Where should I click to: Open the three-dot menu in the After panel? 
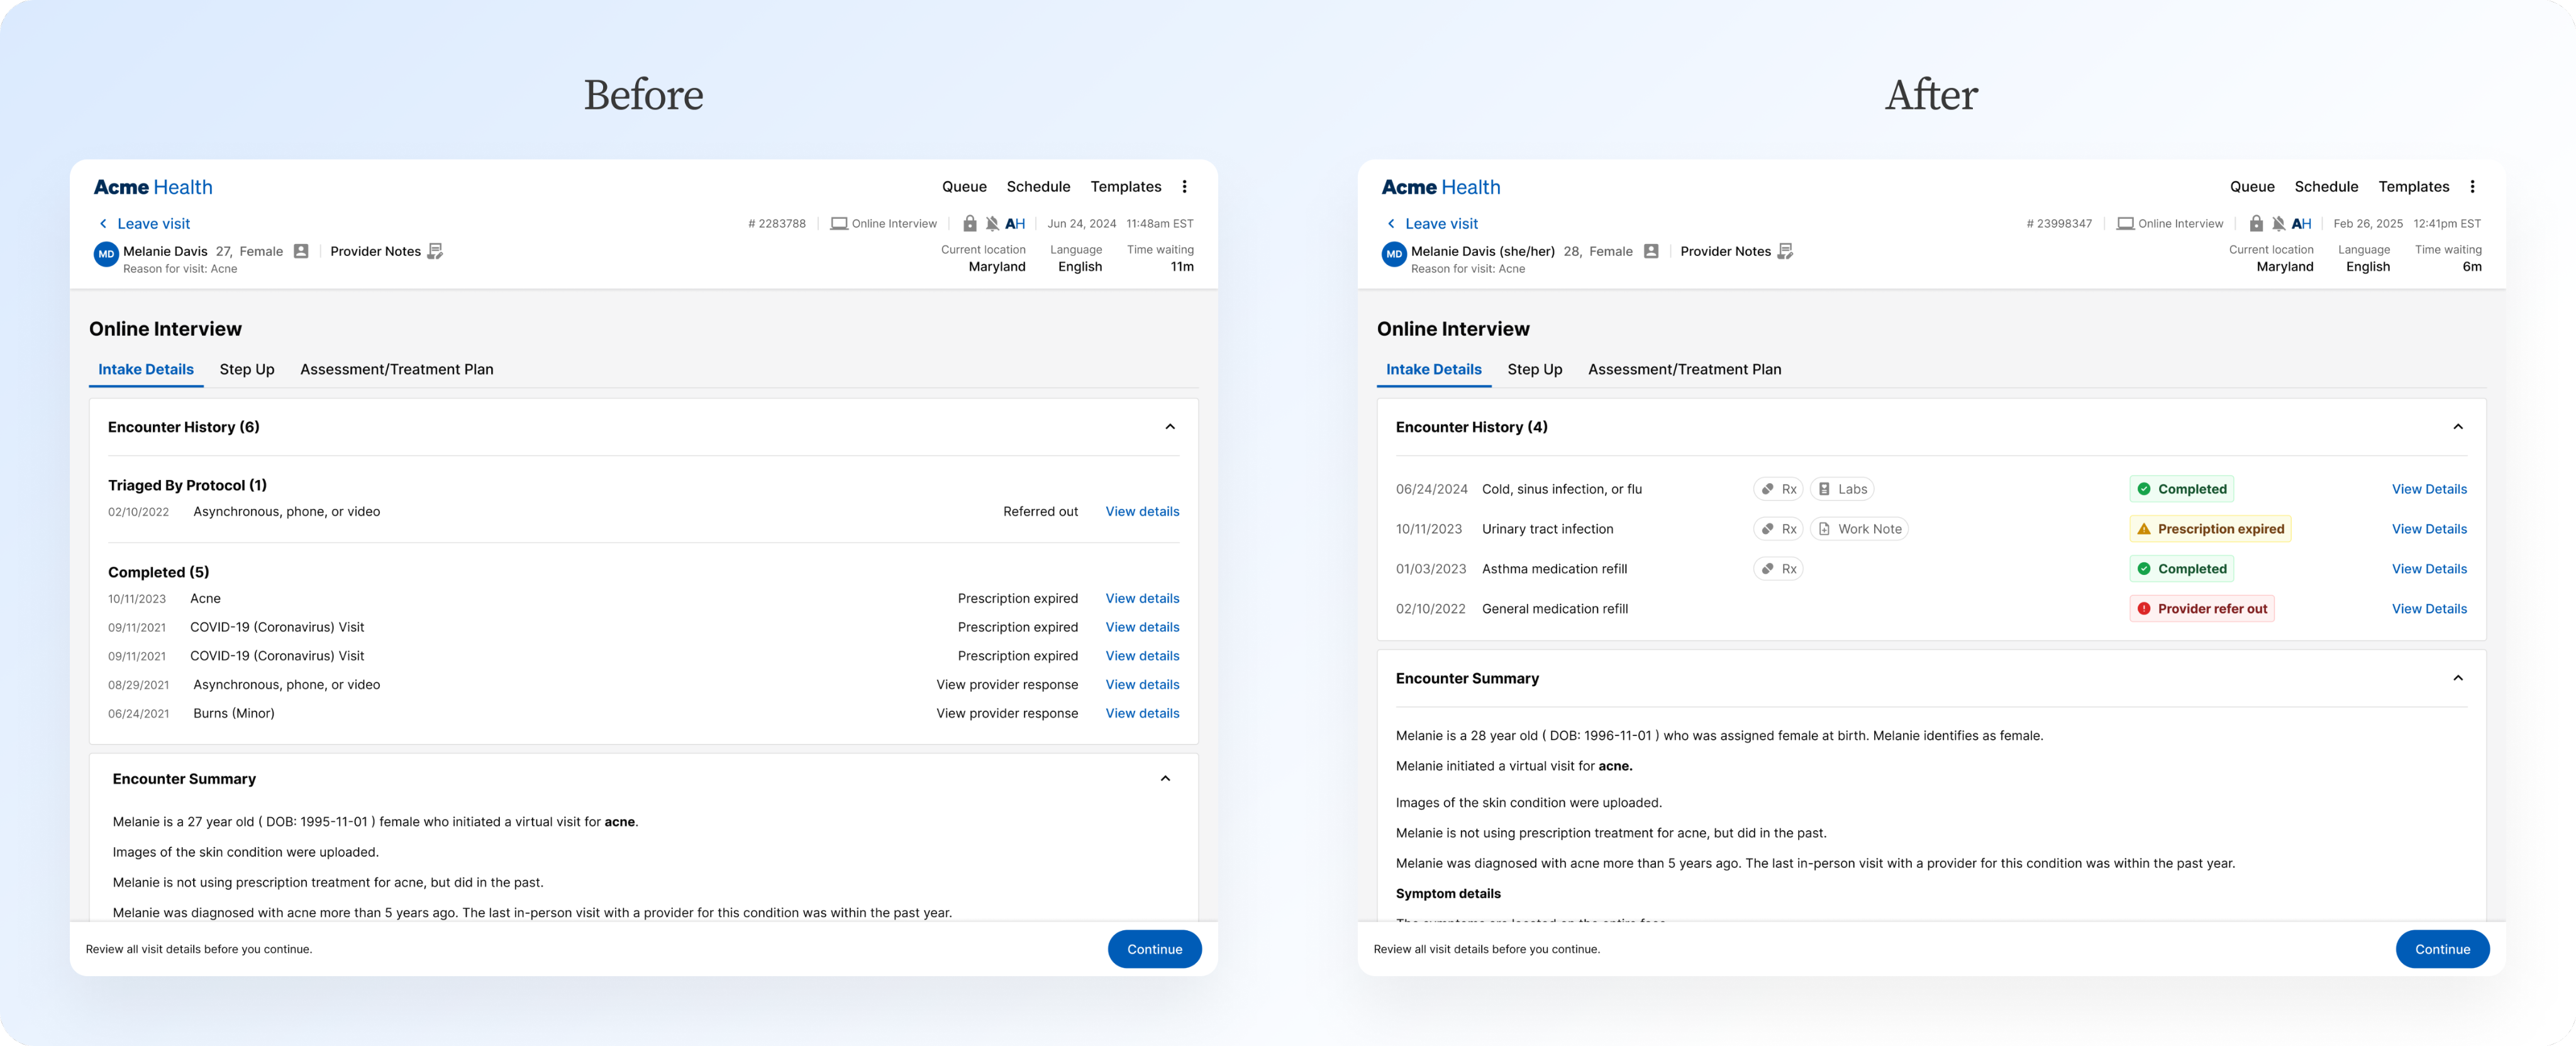point(2472,187)
